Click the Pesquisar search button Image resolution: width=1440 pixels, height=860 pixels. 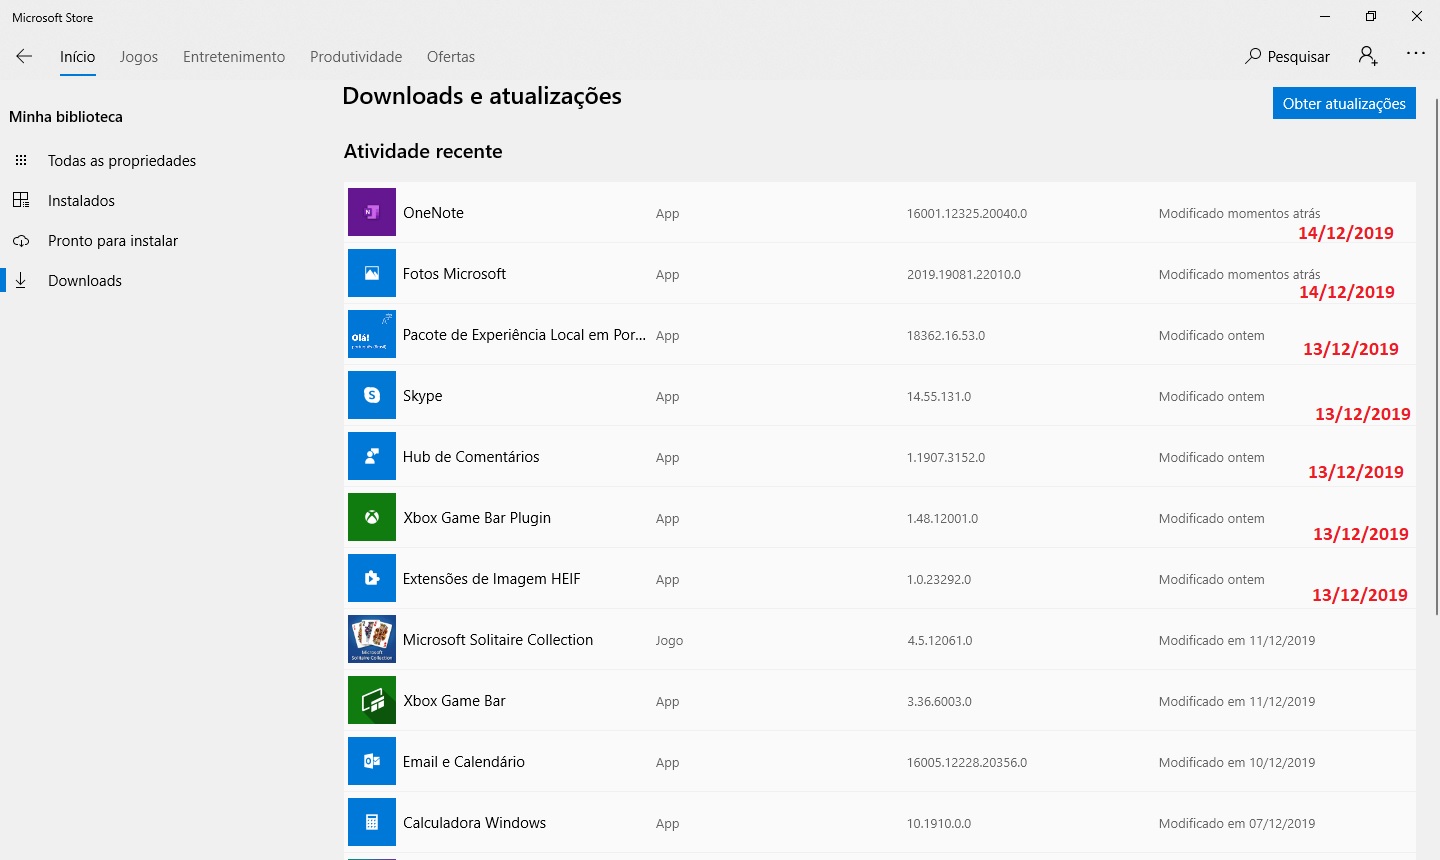[1287, 56]
